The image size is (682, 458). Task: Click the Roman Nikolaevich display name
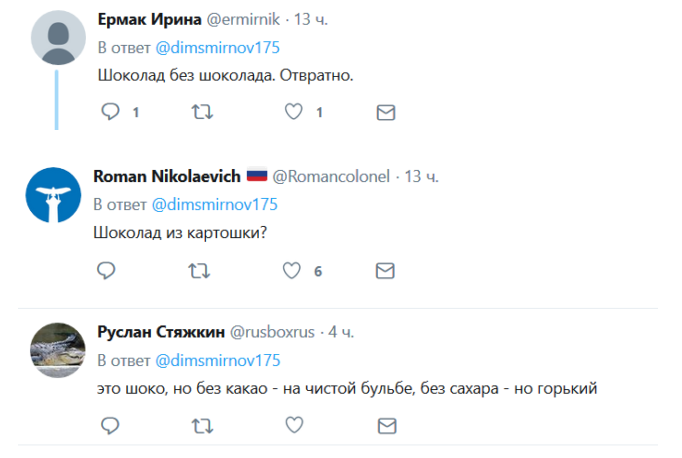167,176
